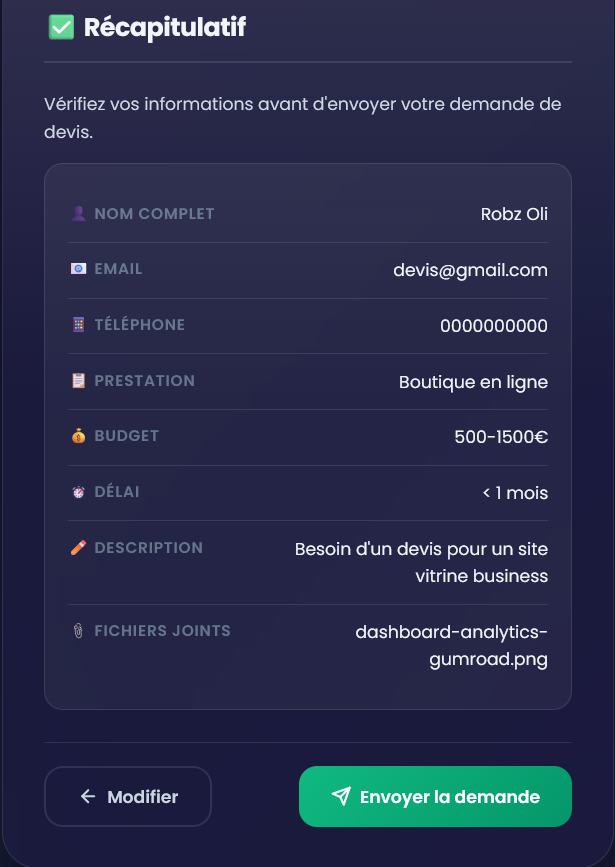Submit with Envoyer la demande button
Viewport: 615px width, 867px height.
tap(435, 797)
